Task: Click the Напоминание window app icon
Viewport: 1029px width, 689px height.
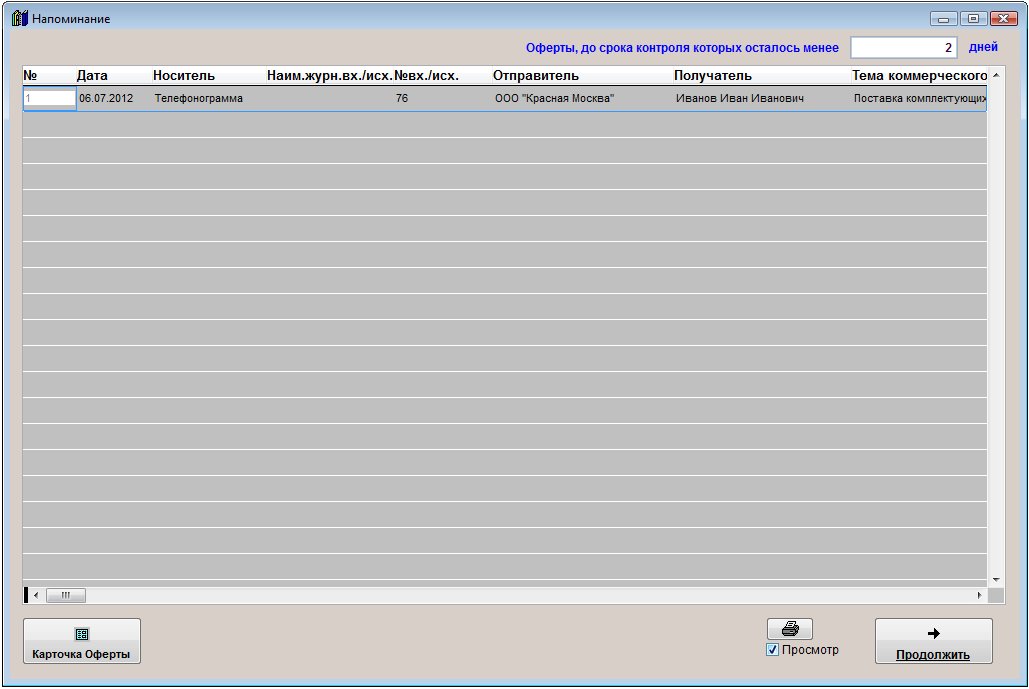Action: pyautogui.click(x=20, y=18)
